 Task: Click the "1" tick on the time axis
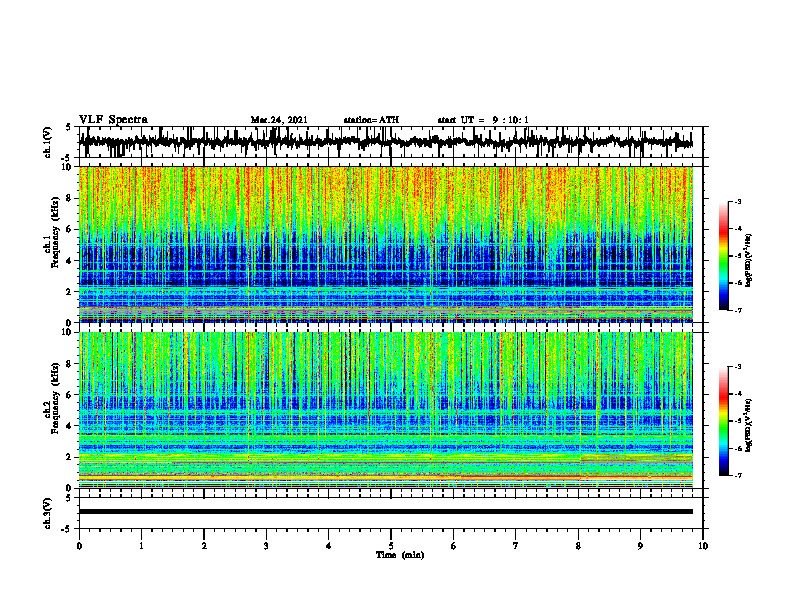coord(141,546)
